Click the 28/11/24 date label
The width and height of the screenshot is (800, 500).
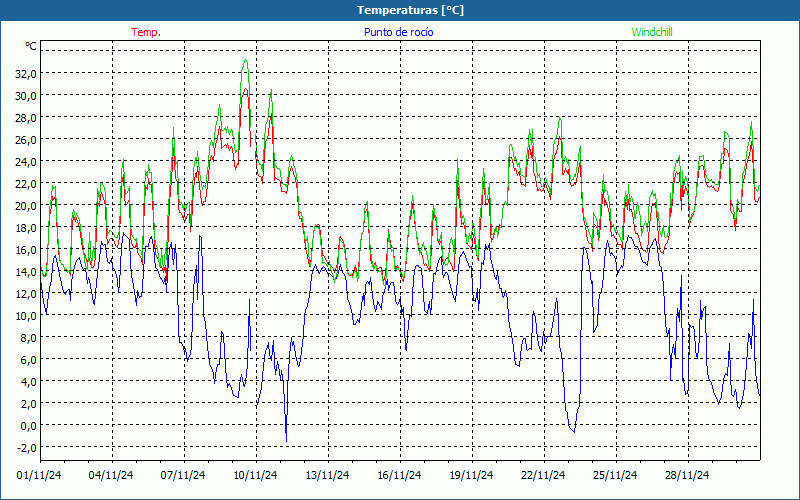pos(687,476)
